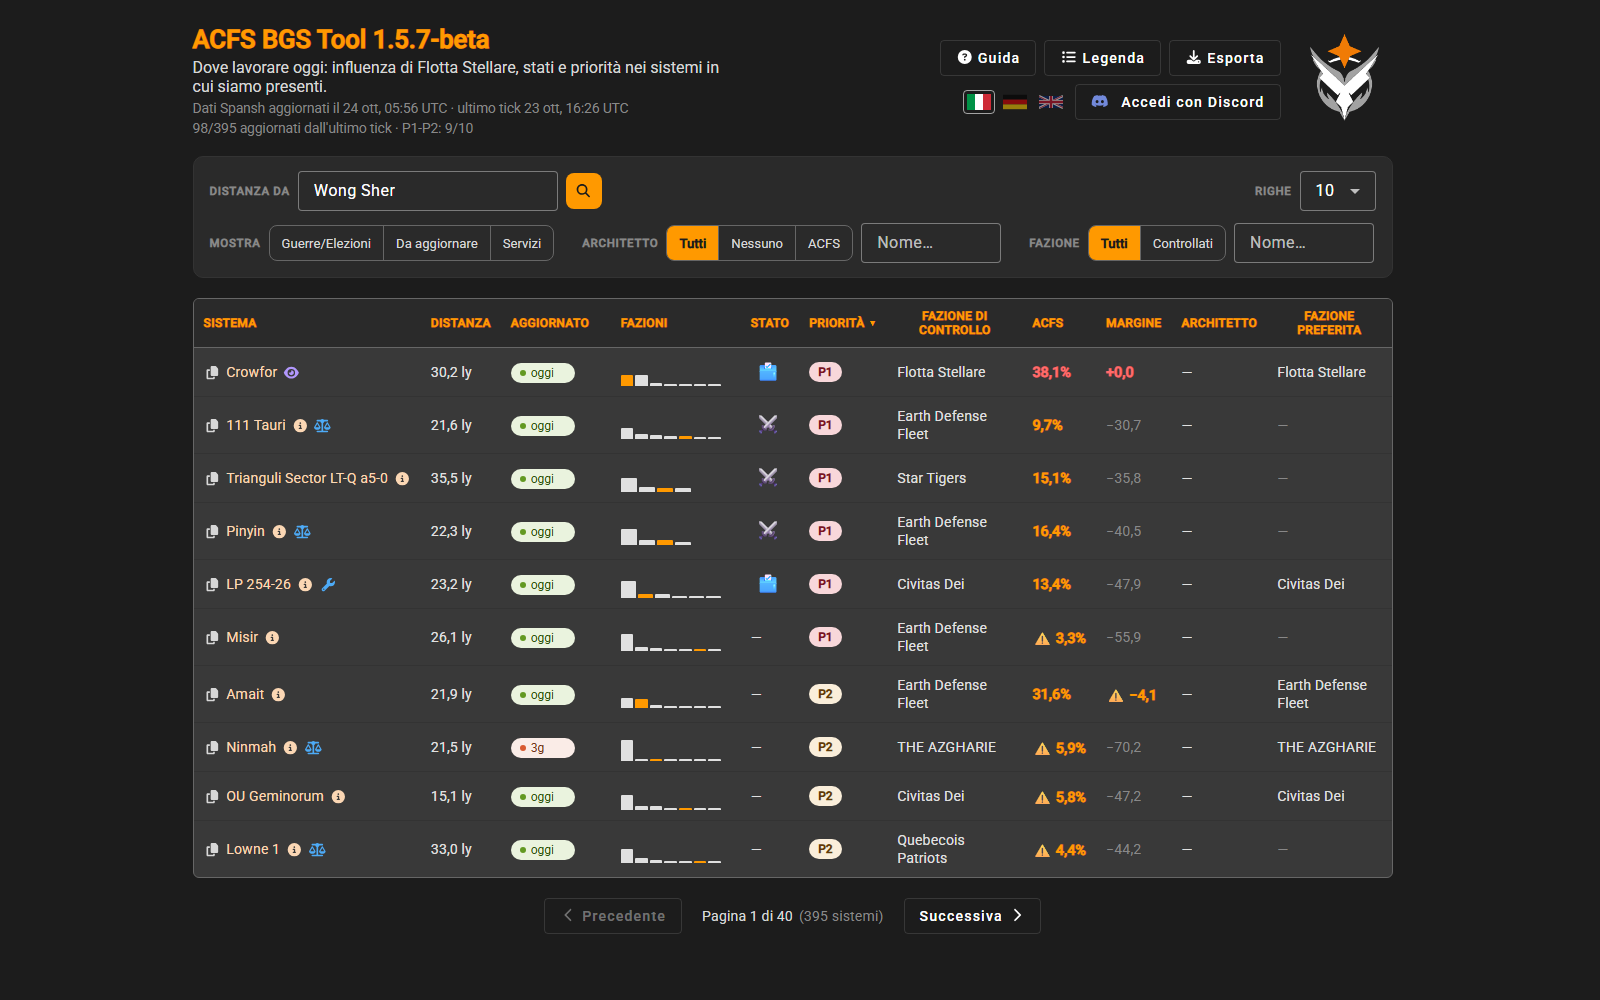Click the Architetto Nome input field
Screen dimensions: 1600x1000
click(x=931, y=243)
